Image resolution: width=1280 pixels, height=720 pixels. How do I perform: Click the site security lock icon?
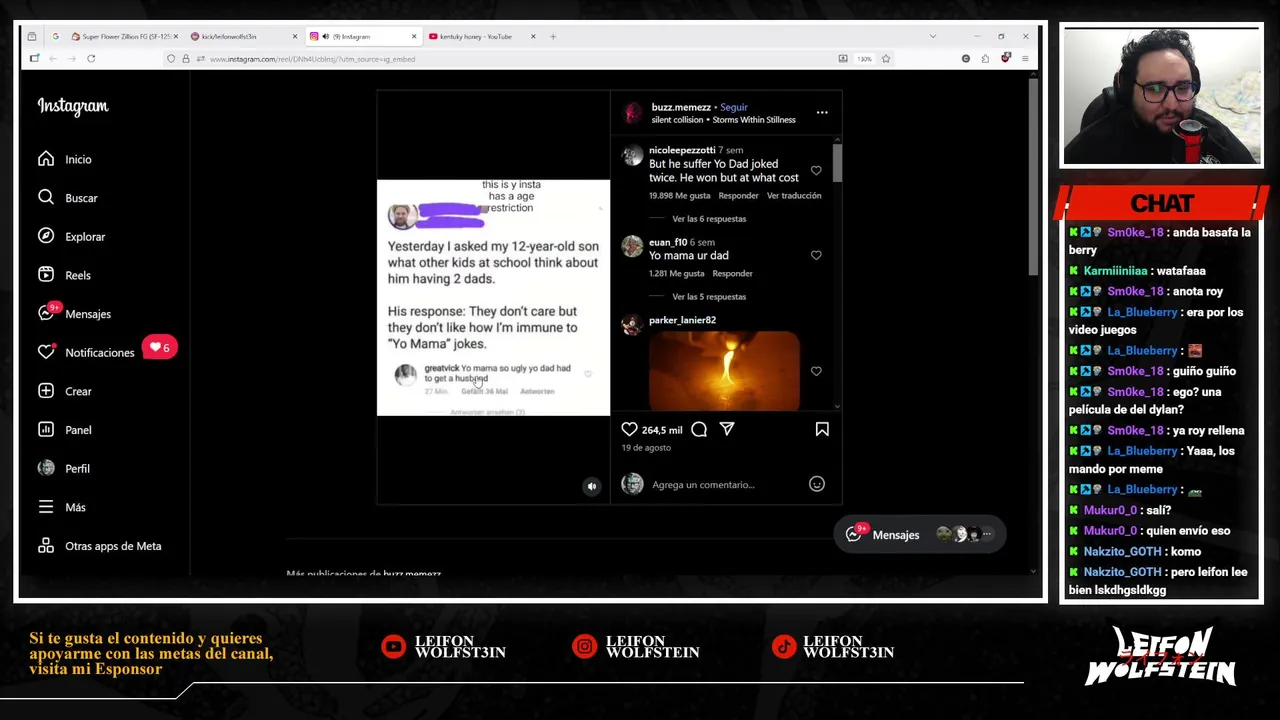(185, 59)
